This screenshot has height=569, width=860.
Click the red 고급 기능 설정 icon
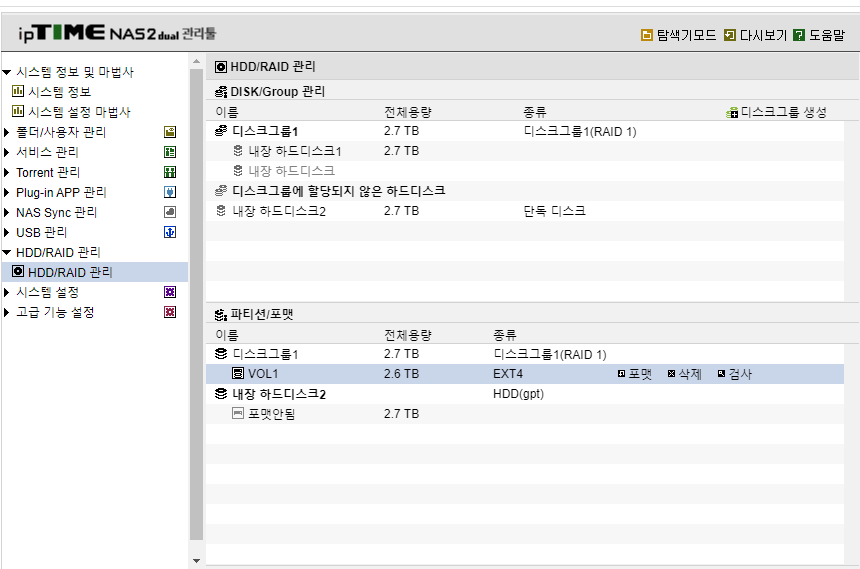[170, 312]
